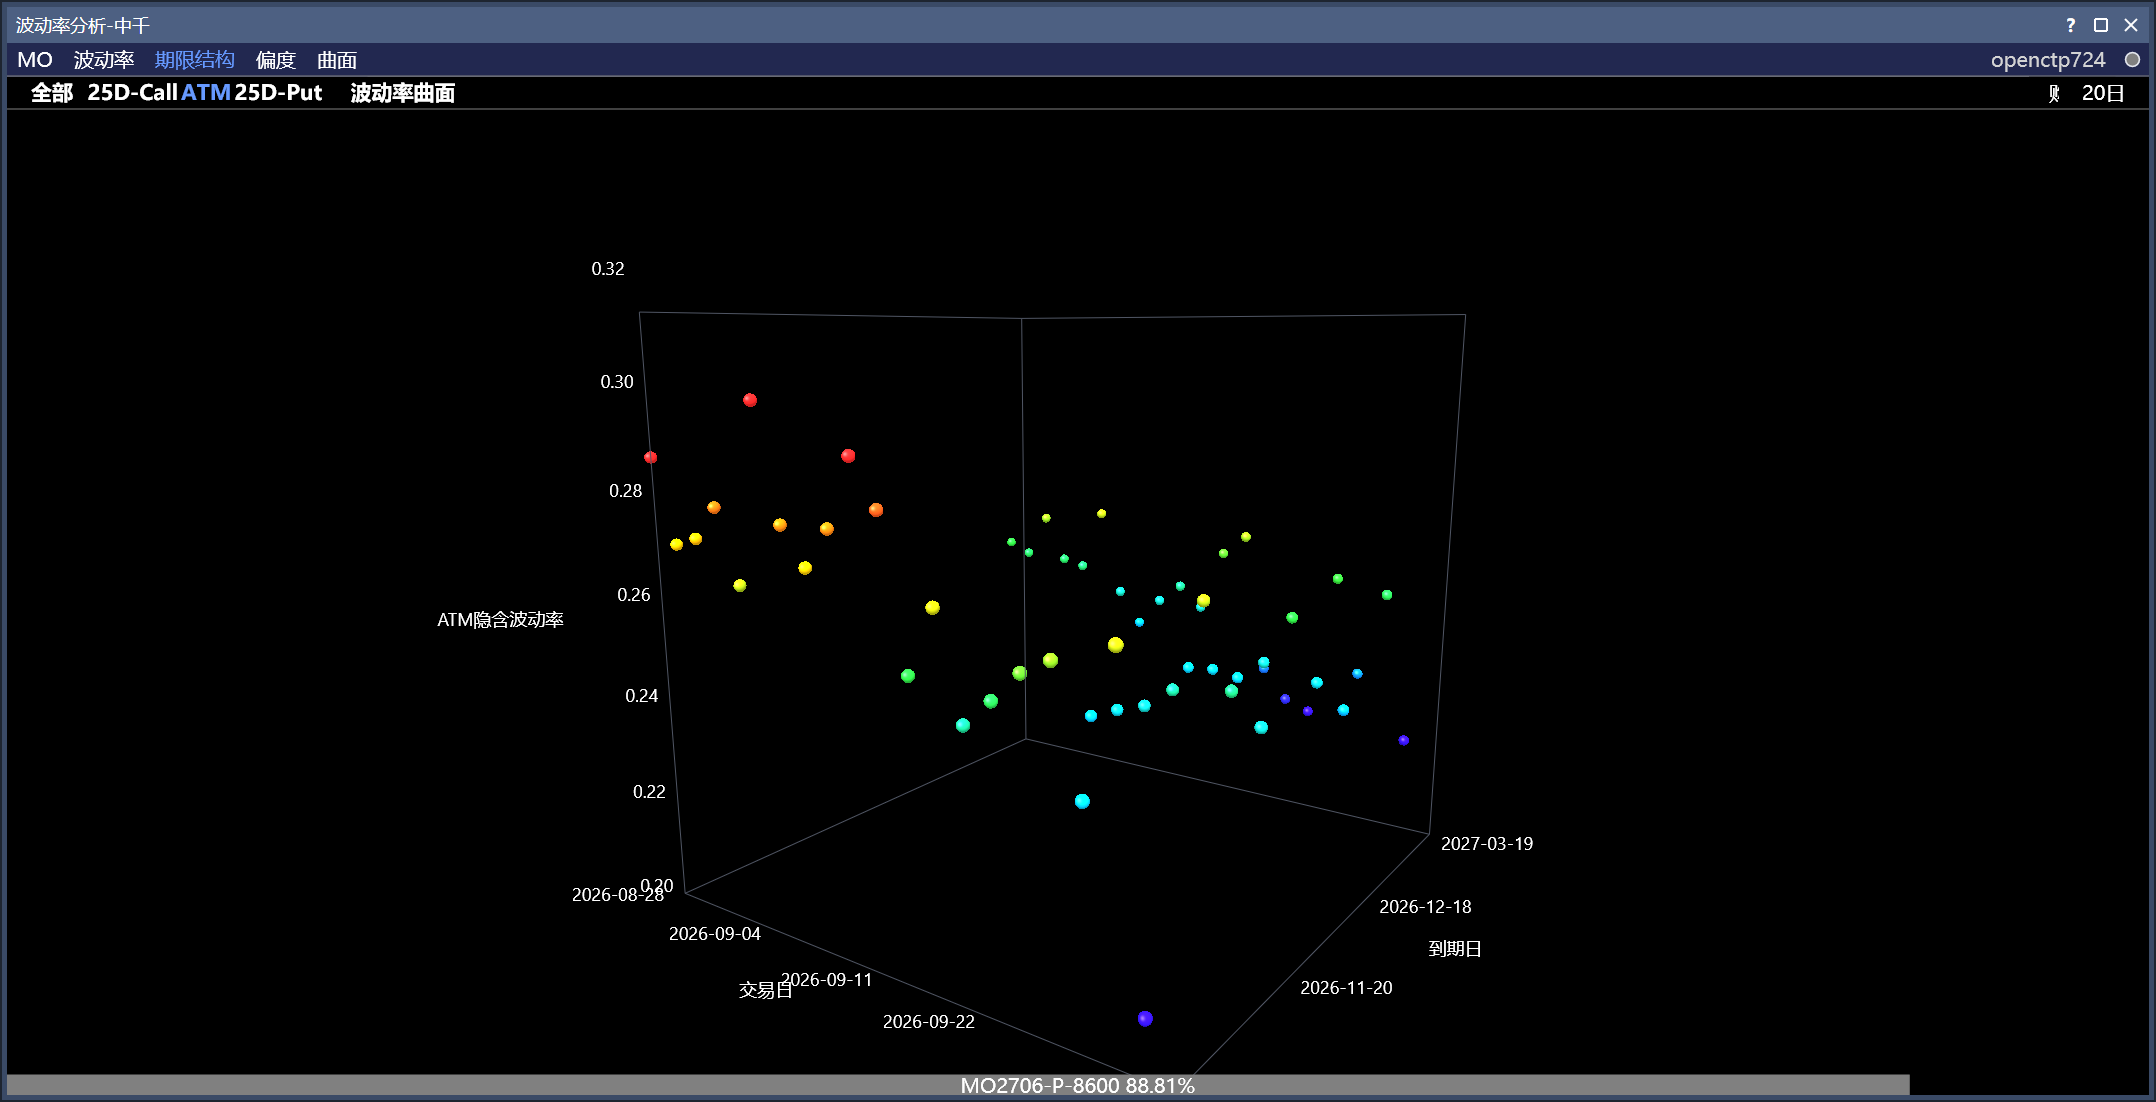The image size is (2156, 1102).
Task: Open the MO product selector
Action: click(x=35, y=60)
